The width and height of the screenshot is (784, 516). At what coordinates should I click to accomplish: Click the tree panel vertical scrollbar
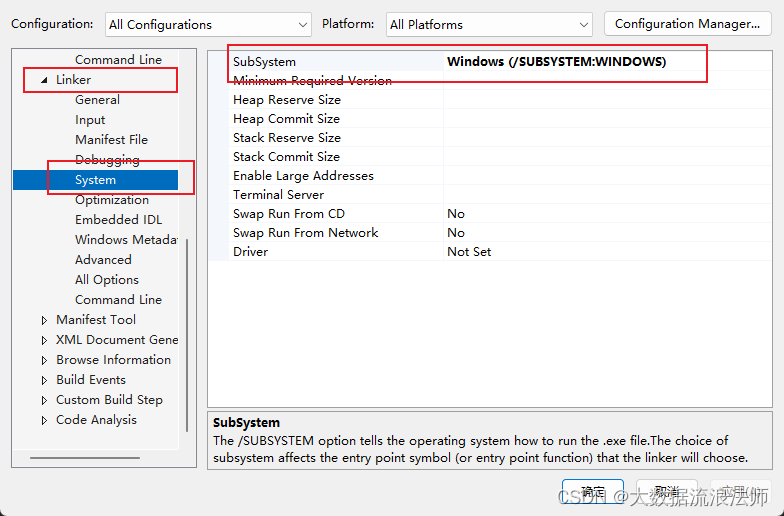pos(187,335)
